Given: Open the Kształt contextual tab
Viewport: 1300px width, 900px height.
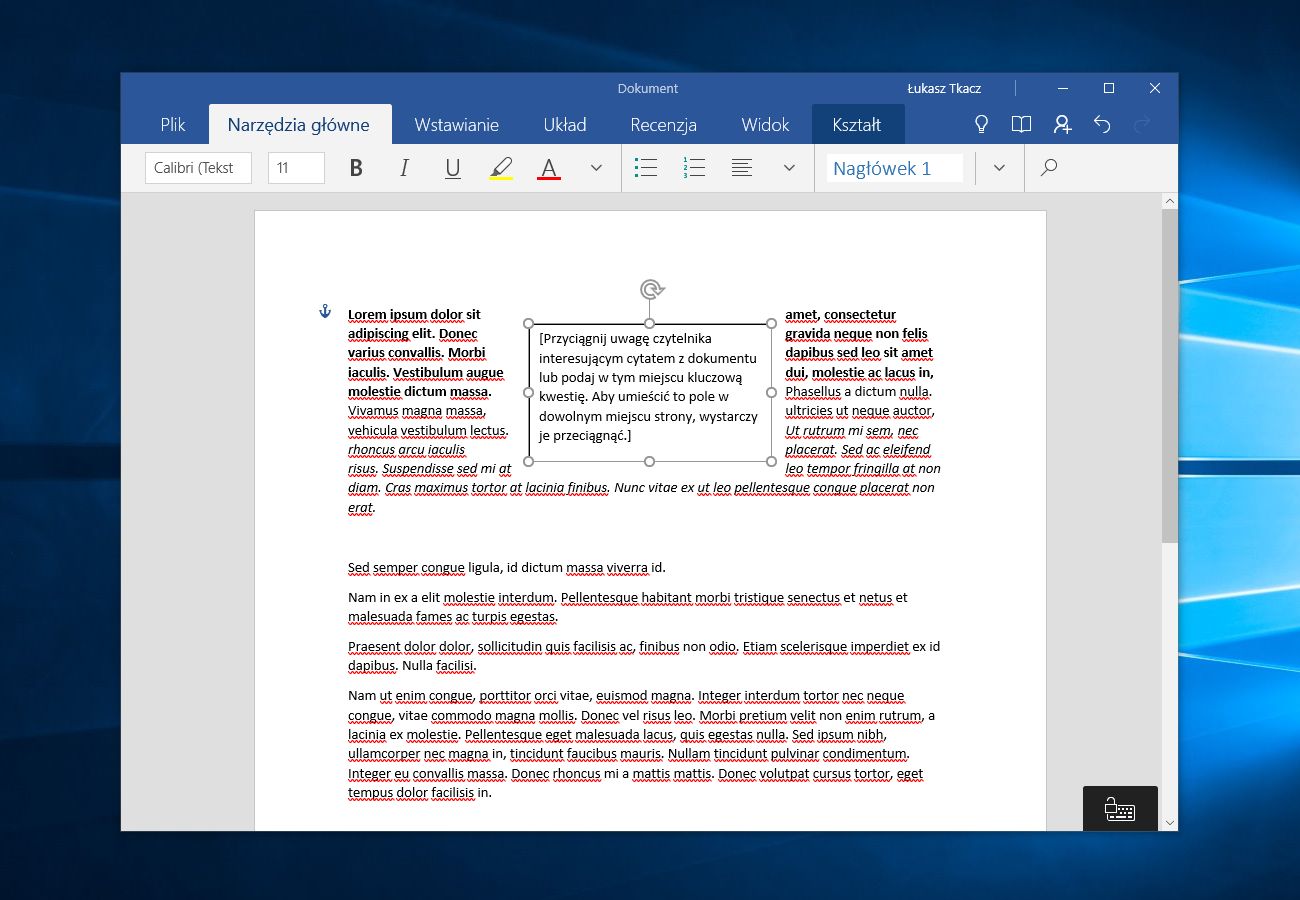Looking at the screenshot, I should point(858,125).
